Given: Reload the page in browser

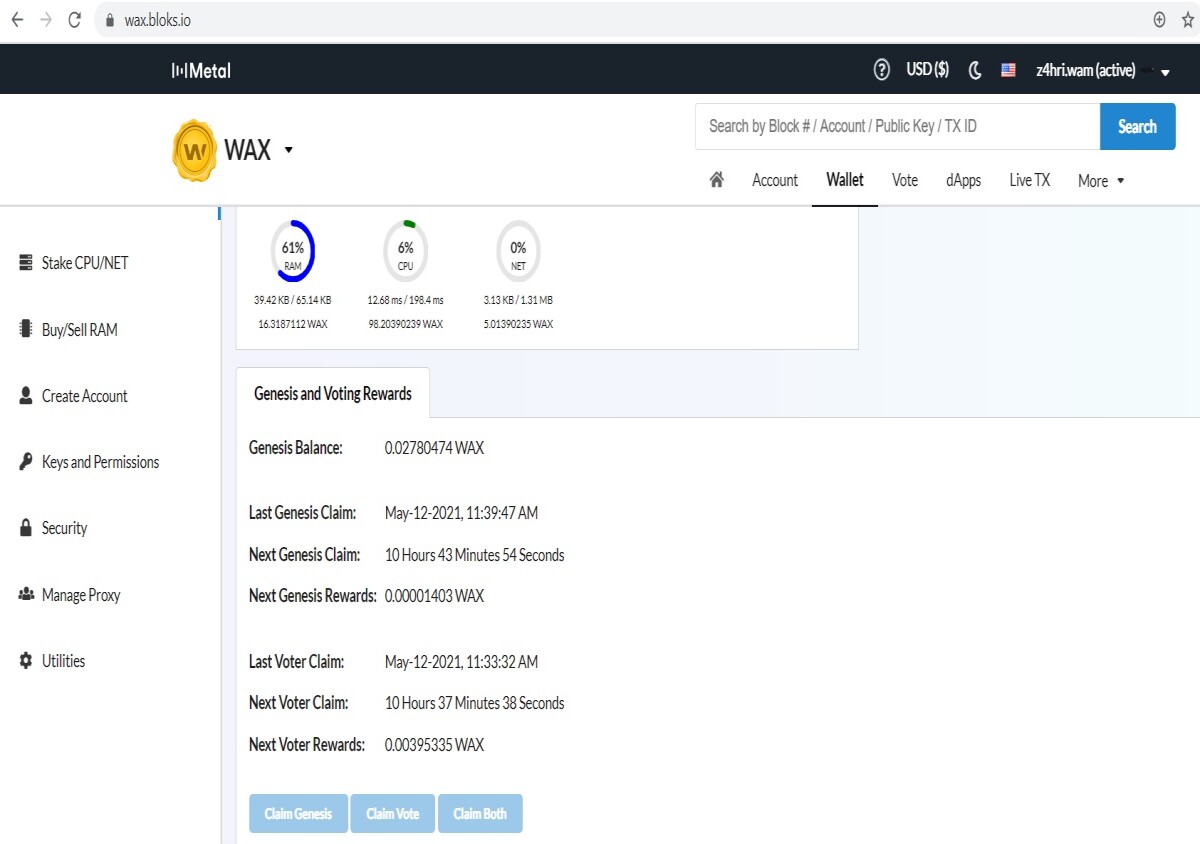Looking at the screenshot, I should pyautogui.click(x=74, y=20).
